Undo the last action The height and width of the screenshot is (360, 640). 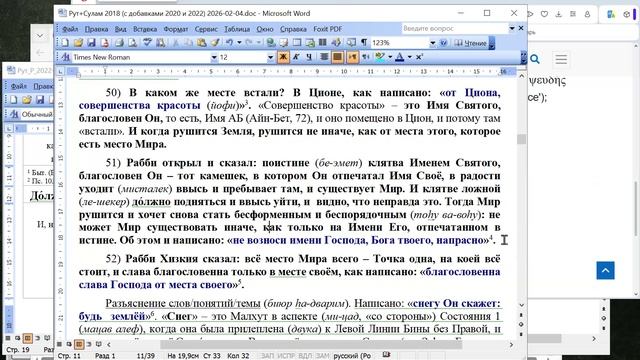(229, 42)
